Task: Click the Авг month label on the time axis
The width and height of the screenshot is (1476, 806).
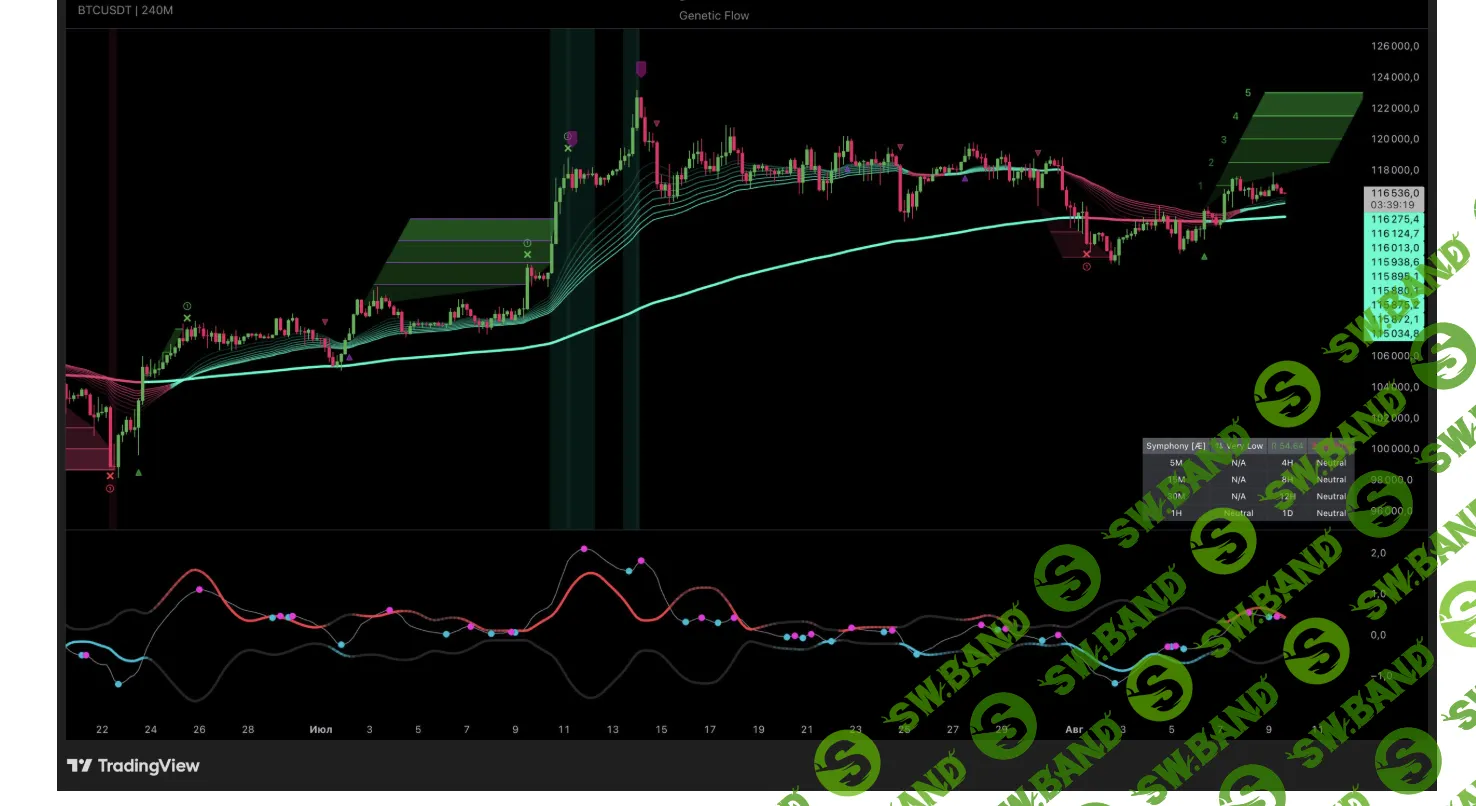Action: 1072,730
